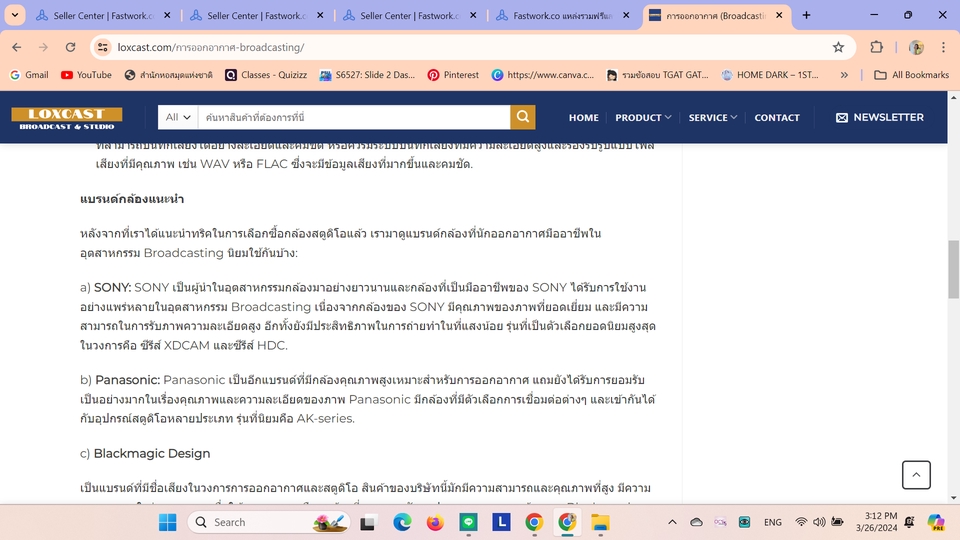This screenshot has width=960, height=540.
Task: Close the active Broadcasting tab
Action: [x=779, y=15]
